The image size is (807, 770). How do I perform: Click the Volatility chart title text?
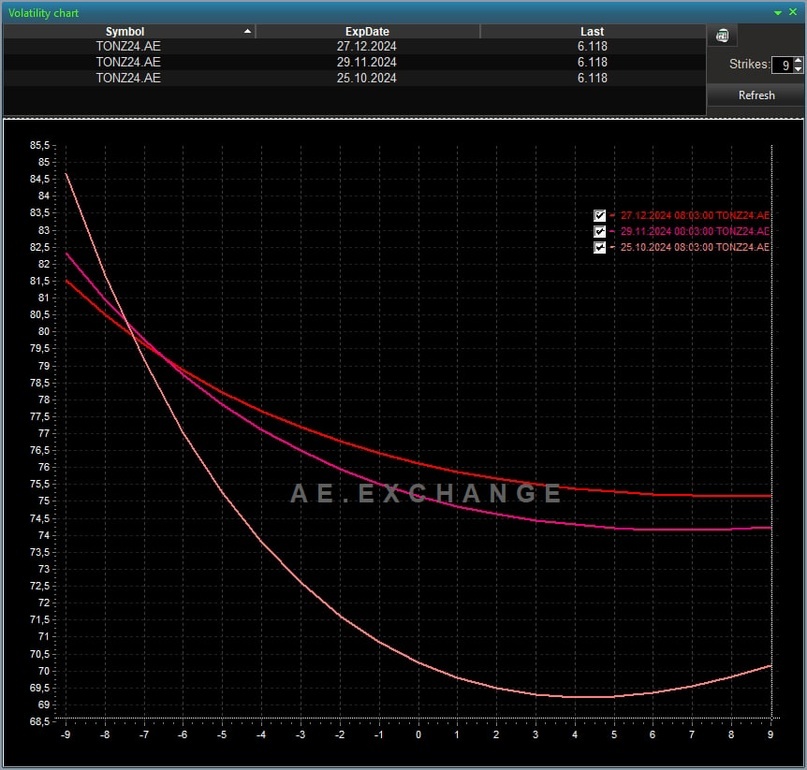[43, 13]
